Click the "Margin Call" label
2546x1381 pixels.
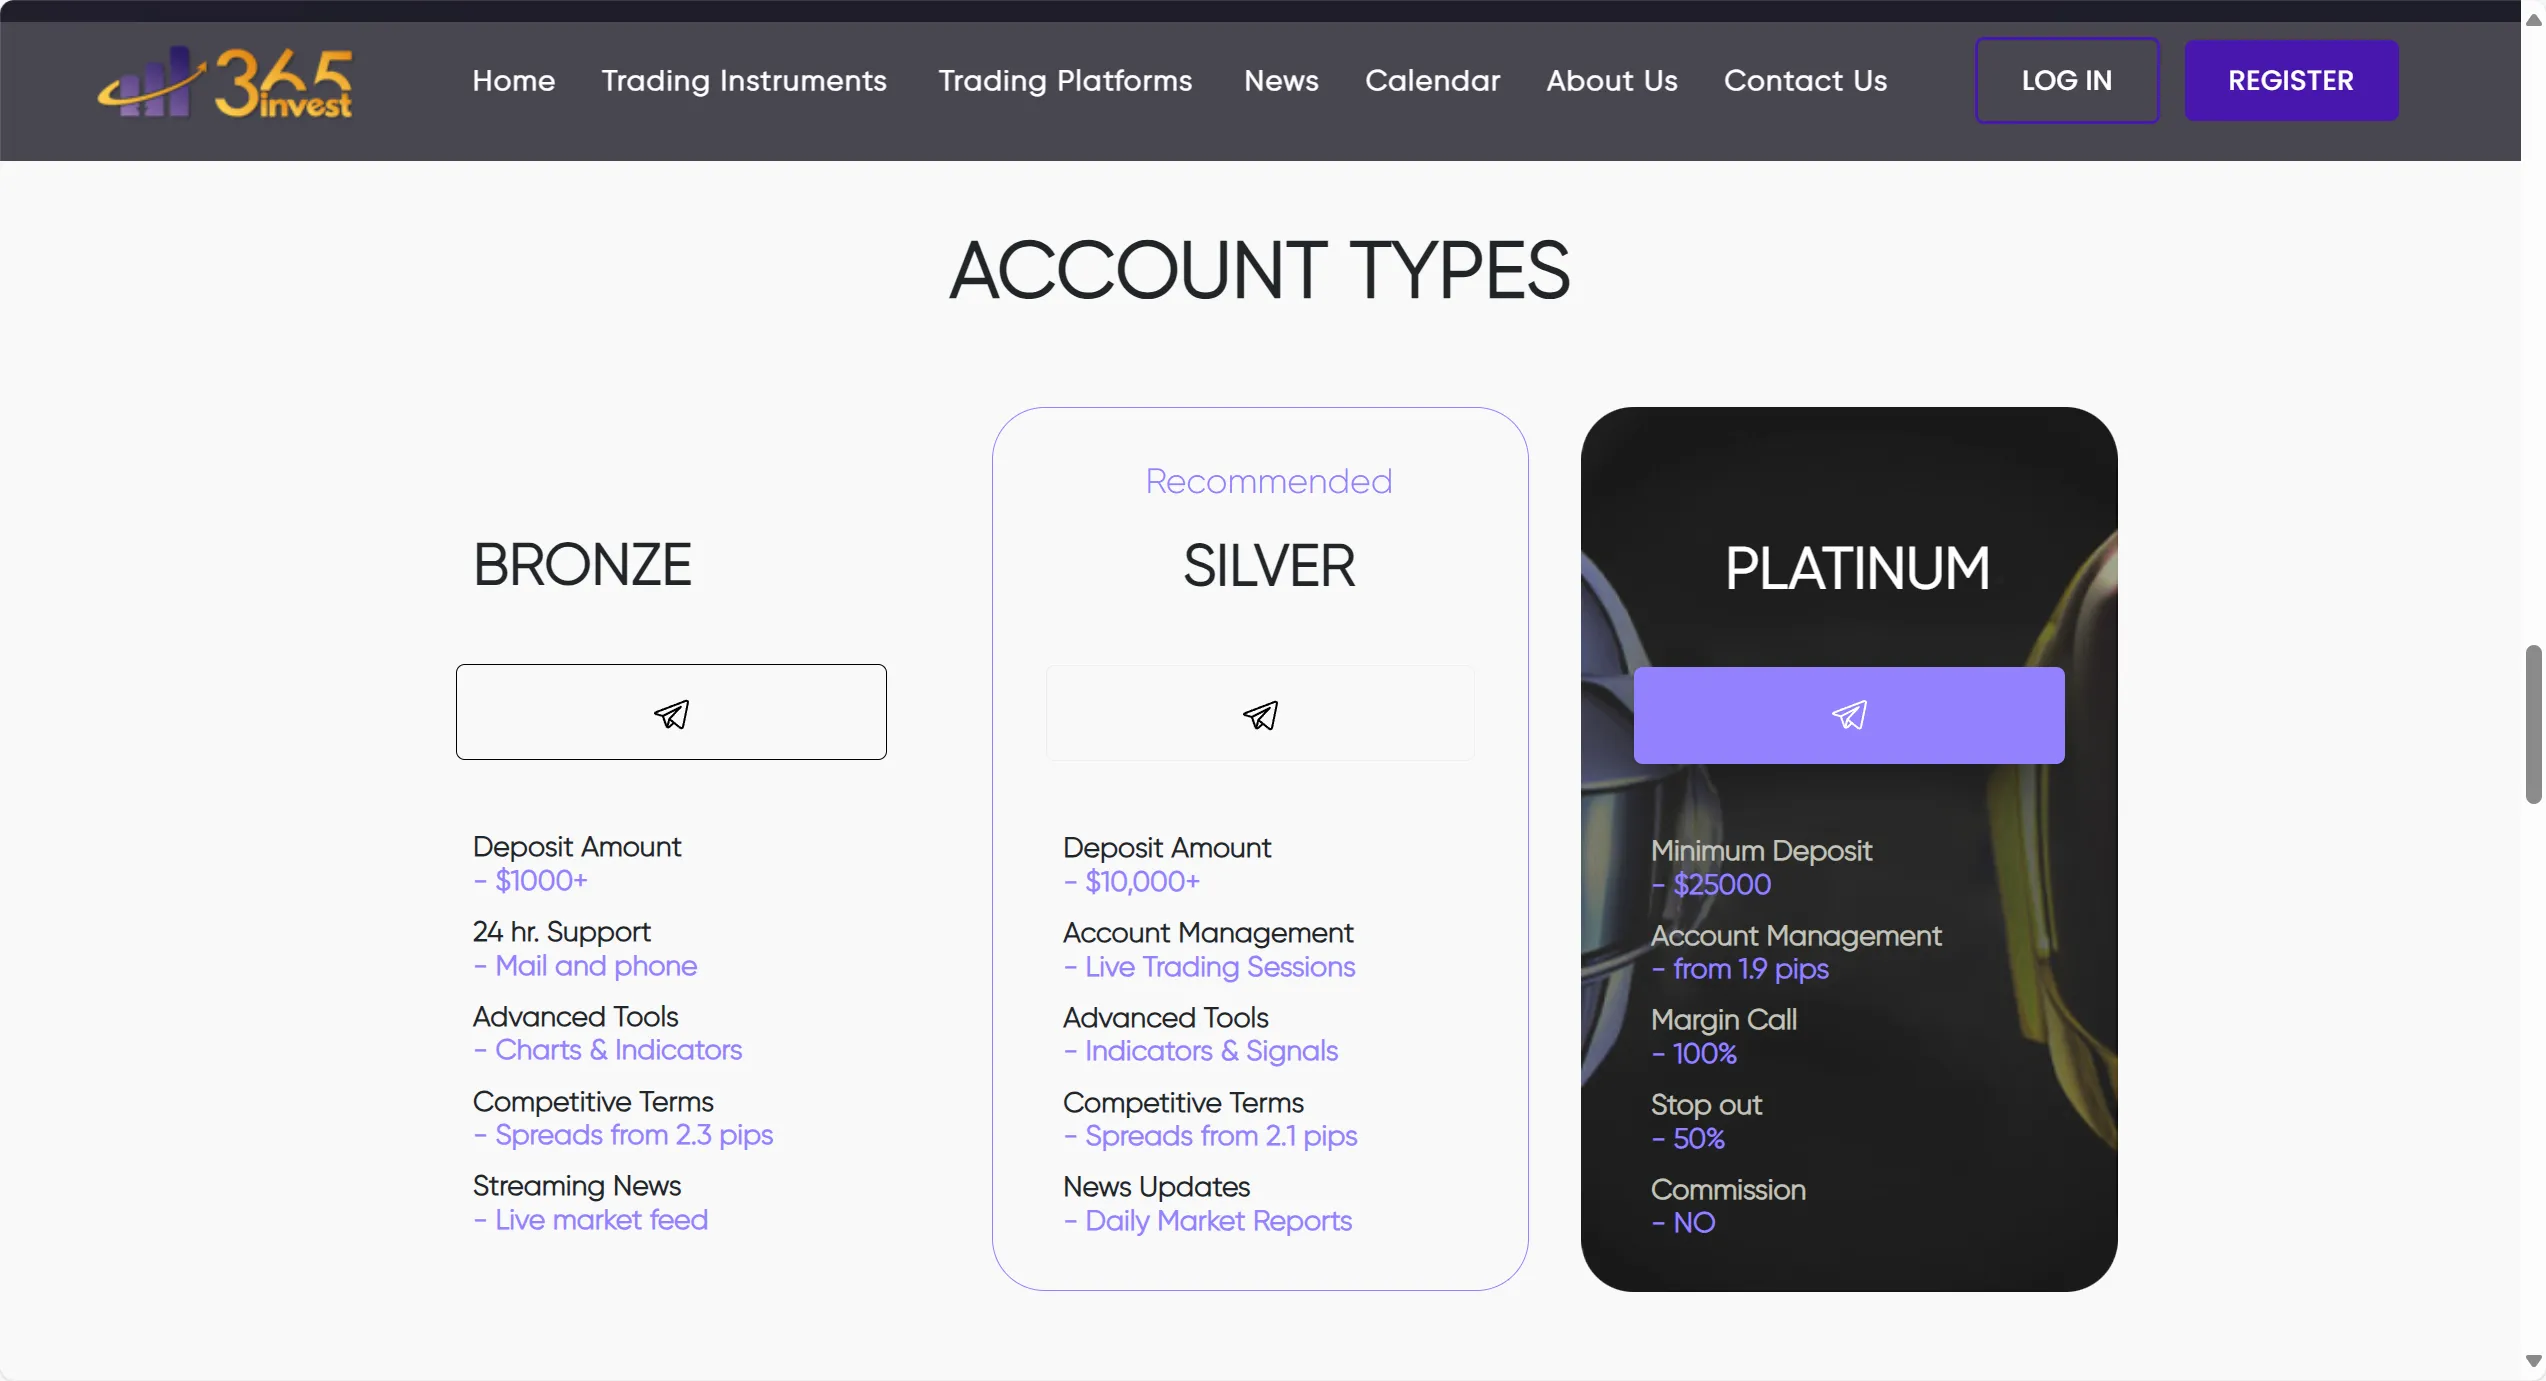(x=1724, y=1020)
